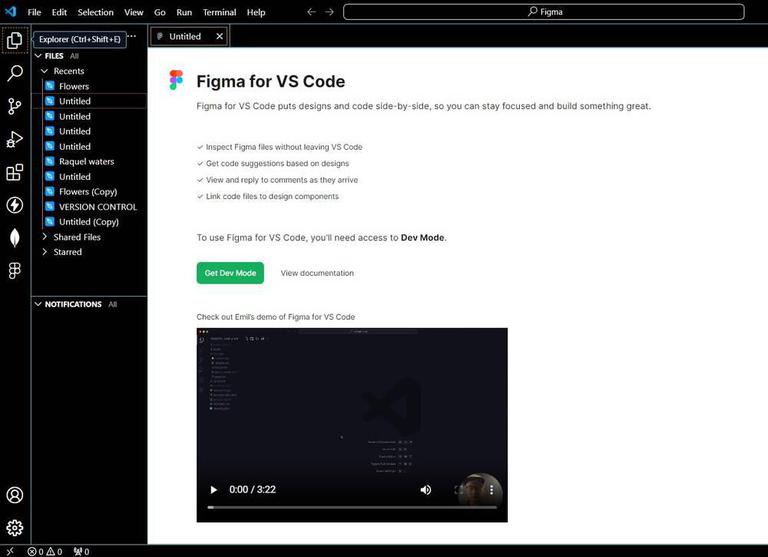
Task: Open the Manage gear icon
Action: pos(15,528)
